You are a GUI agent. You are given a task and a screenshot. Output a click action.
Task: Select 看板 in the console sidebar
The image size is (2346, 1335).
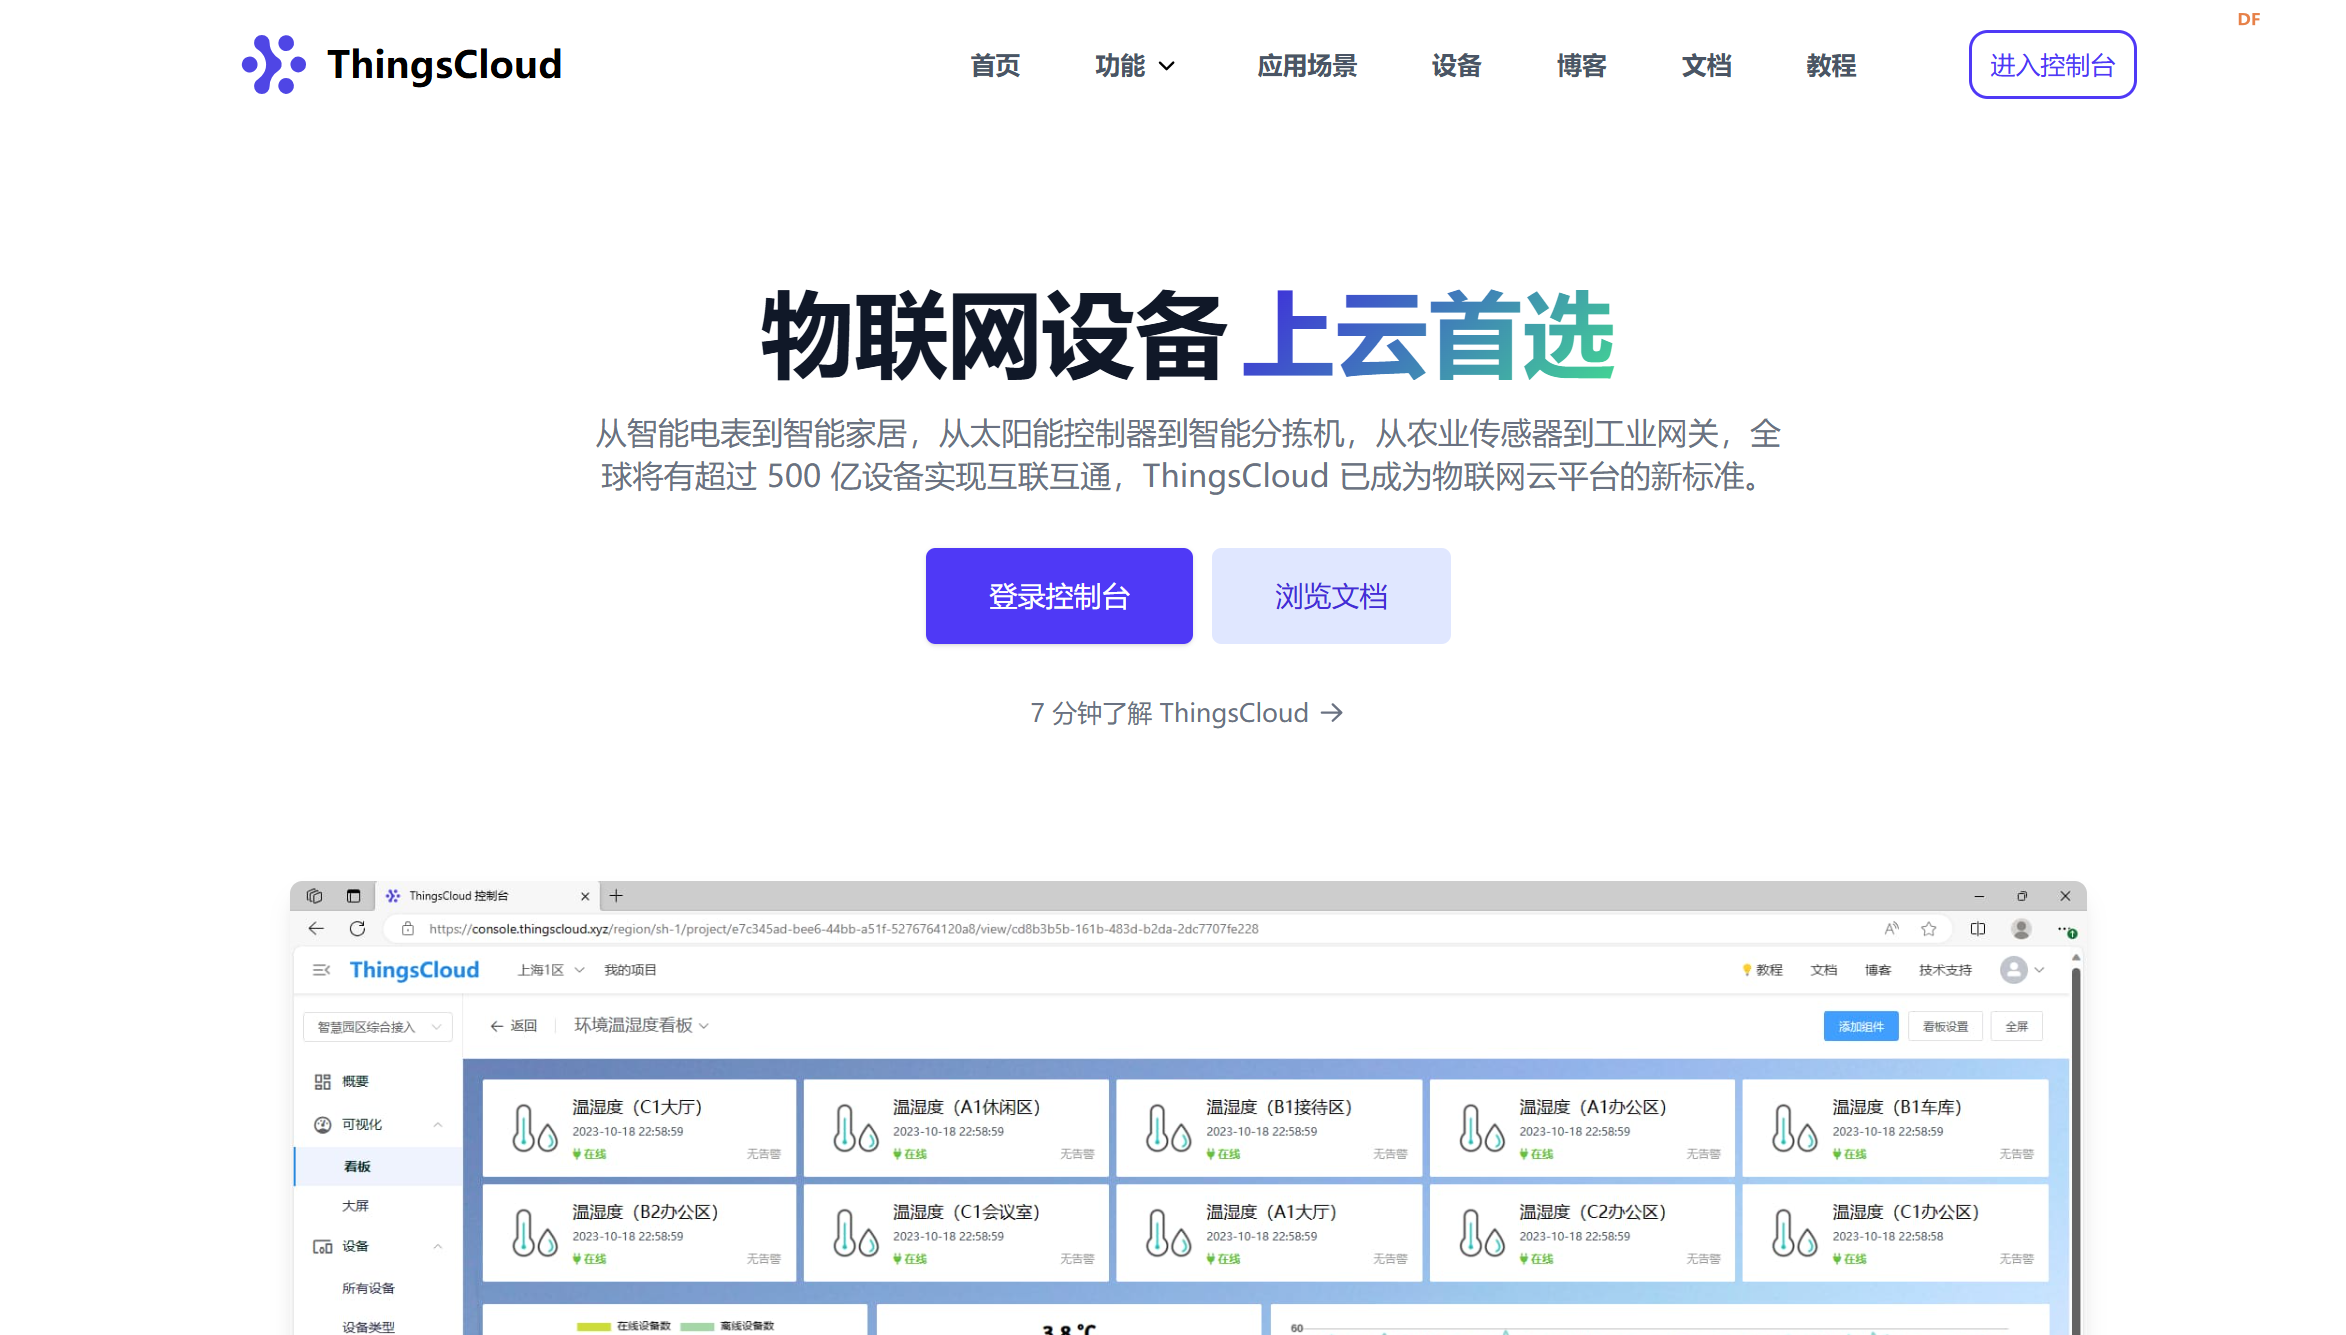pyautogui.click(x=378, y=1167)
